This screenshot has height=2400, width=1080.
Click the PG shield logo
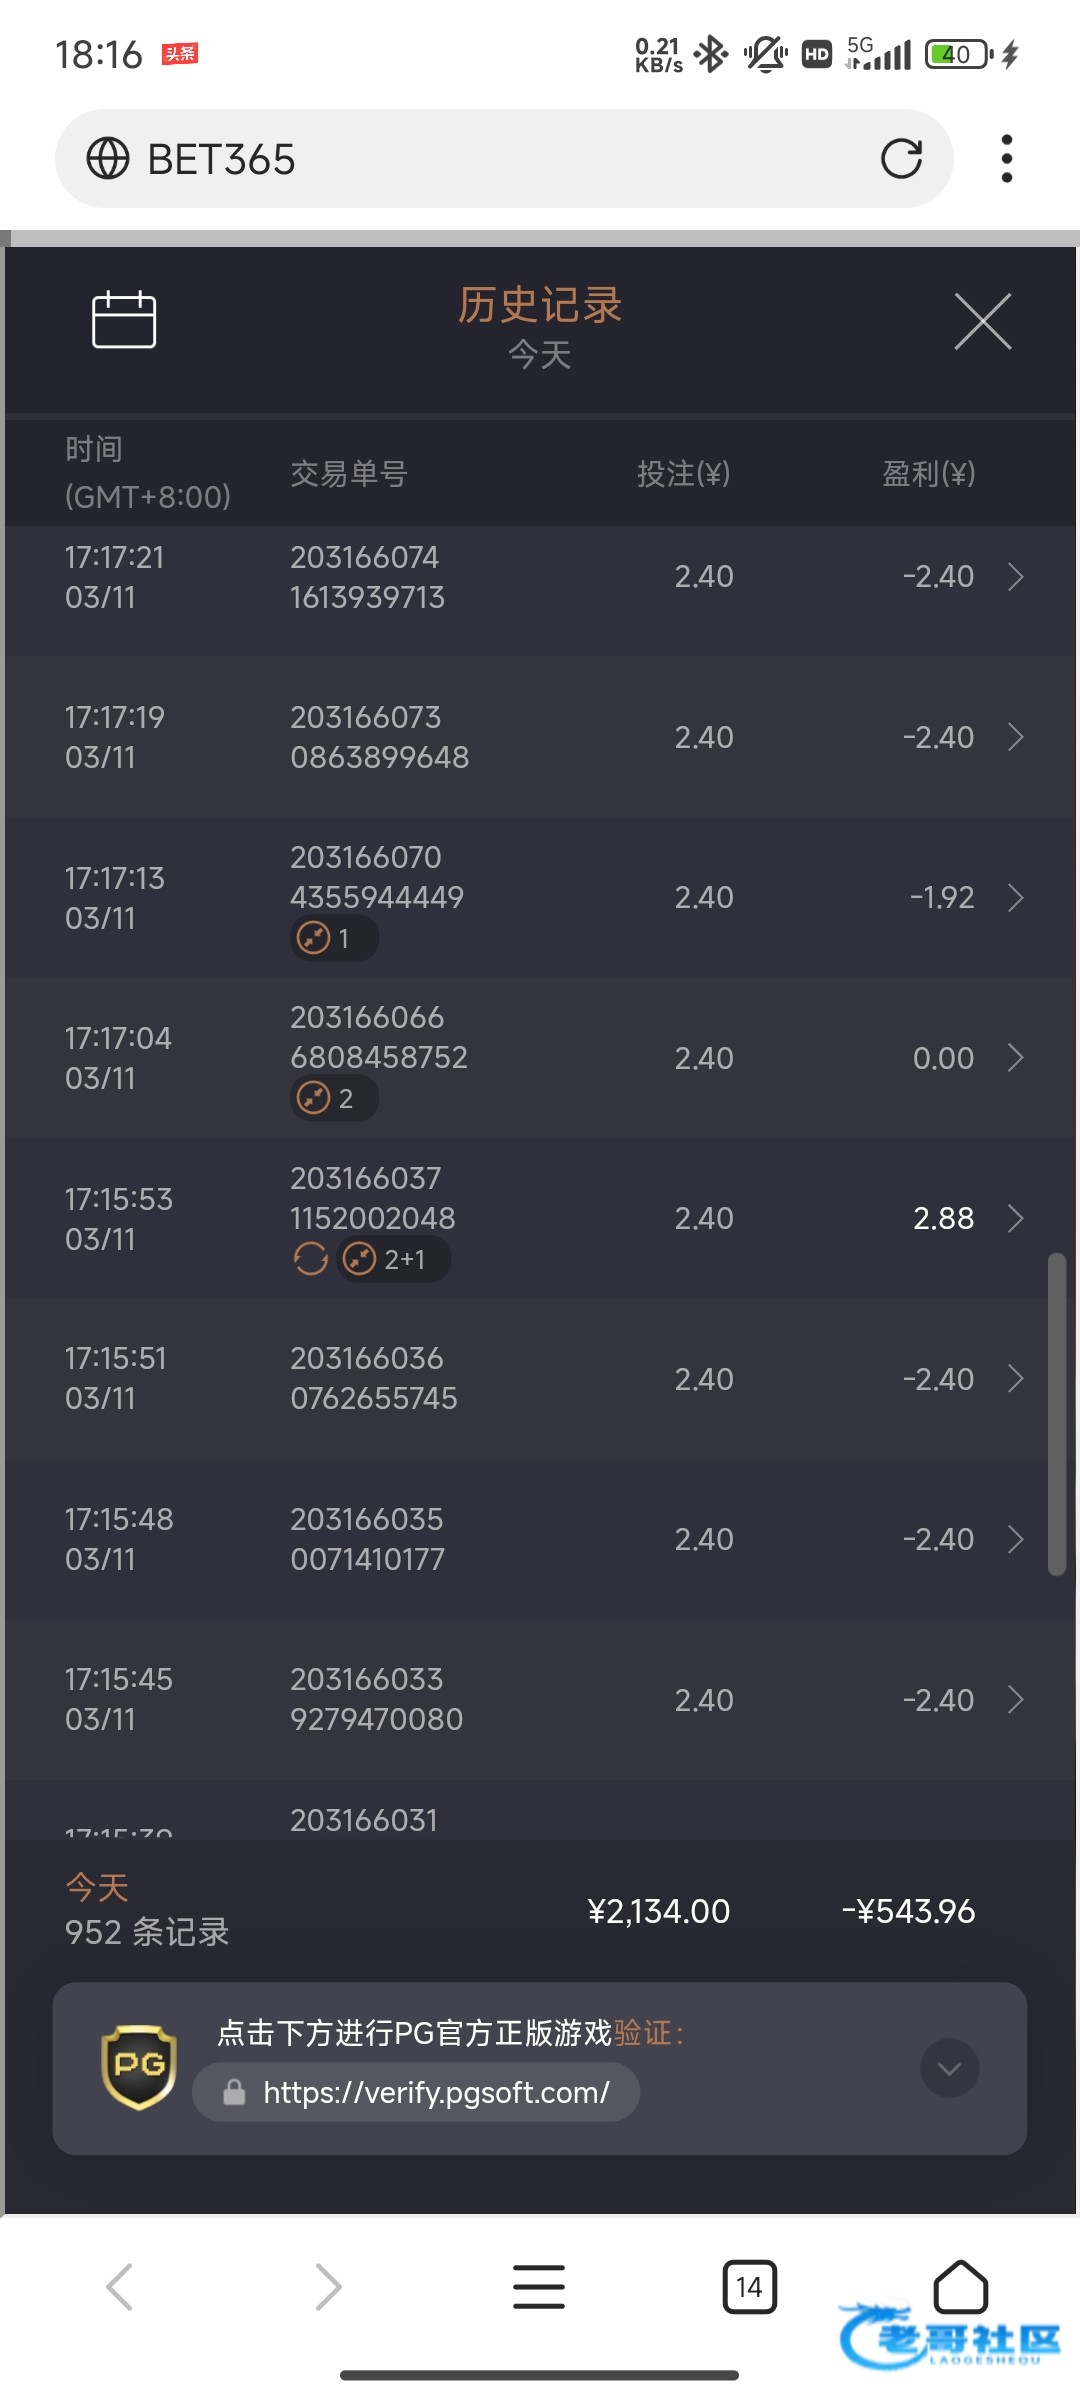click(x=139, y=2067)
